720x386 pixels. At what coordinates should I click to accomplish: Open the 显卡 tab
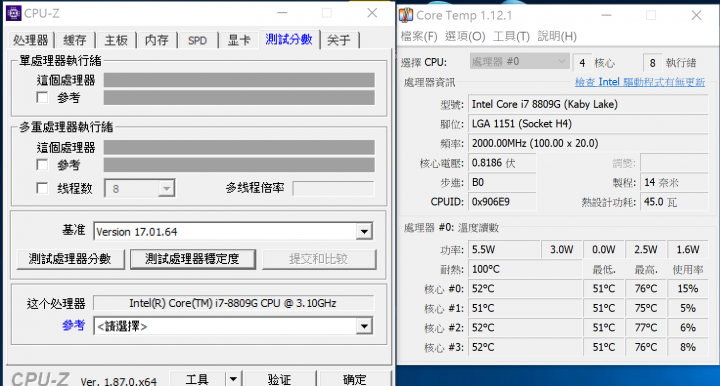click(x=239, y=40)
